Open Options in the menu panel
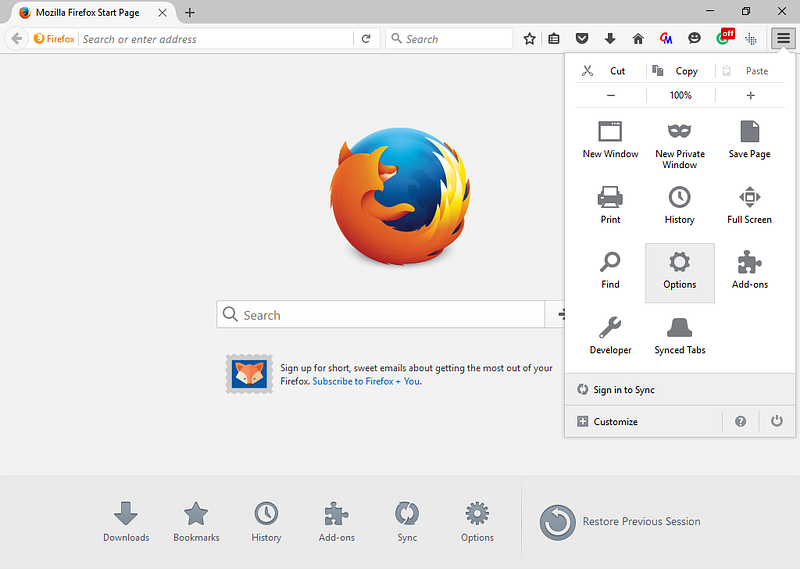The width and height of the screenshot is (800, 569). 680,273
